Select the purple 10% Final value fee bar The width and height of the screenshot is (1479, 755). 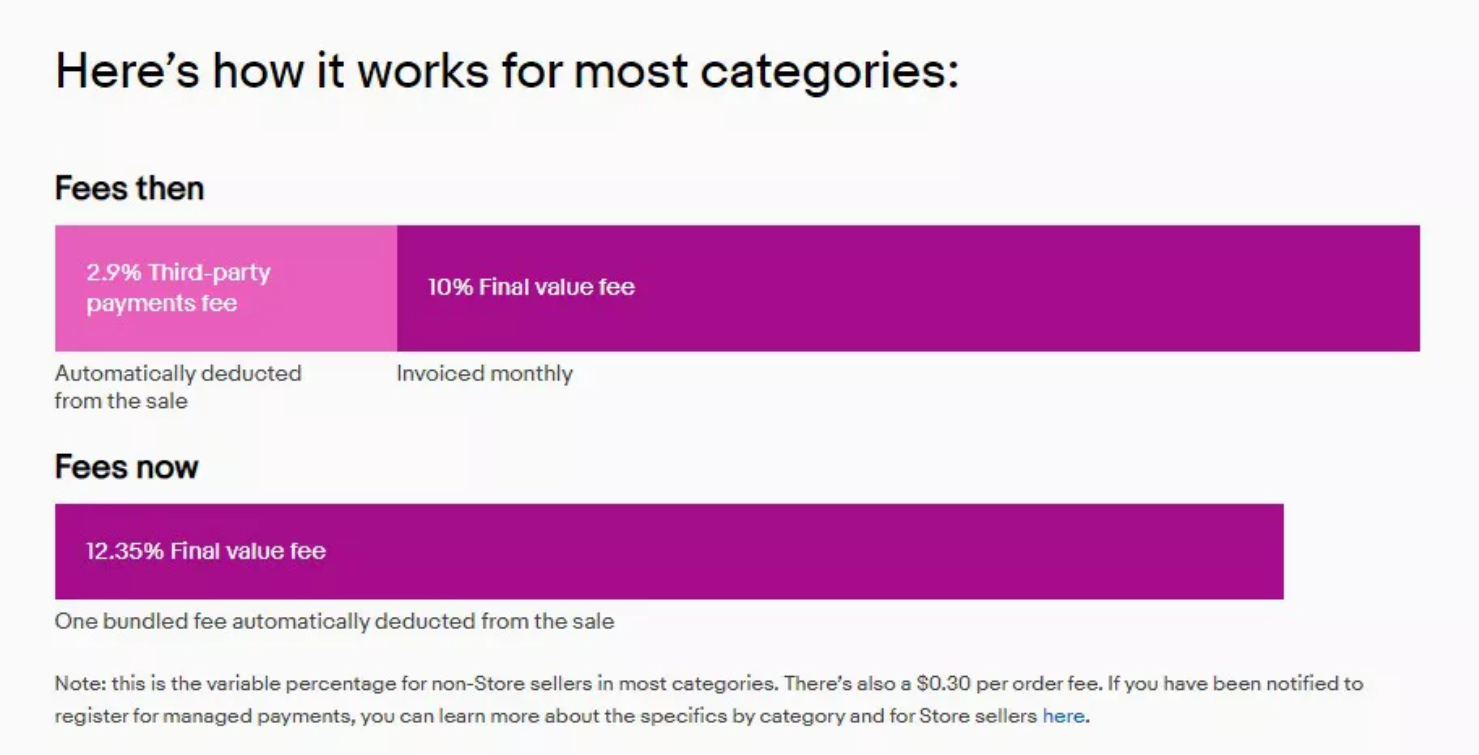click(x=908, y=288)
